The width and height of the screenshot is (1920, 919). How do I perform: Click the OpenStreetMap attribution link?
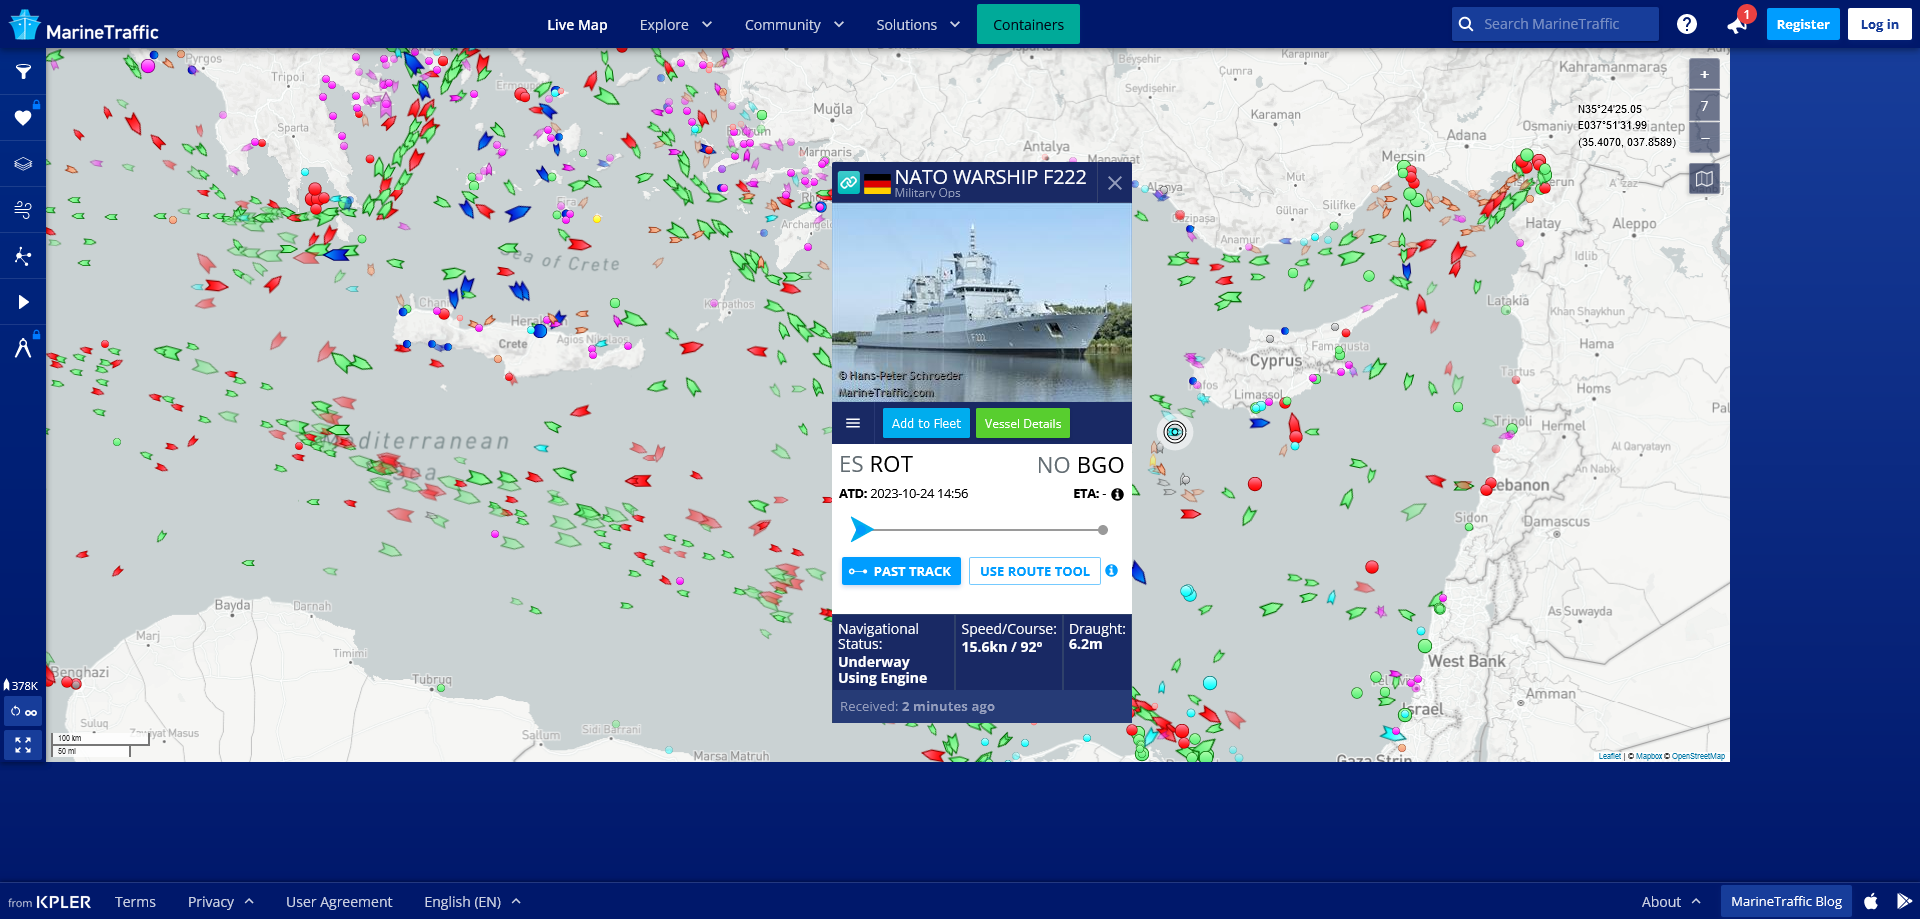click(x=1698, y=756)
